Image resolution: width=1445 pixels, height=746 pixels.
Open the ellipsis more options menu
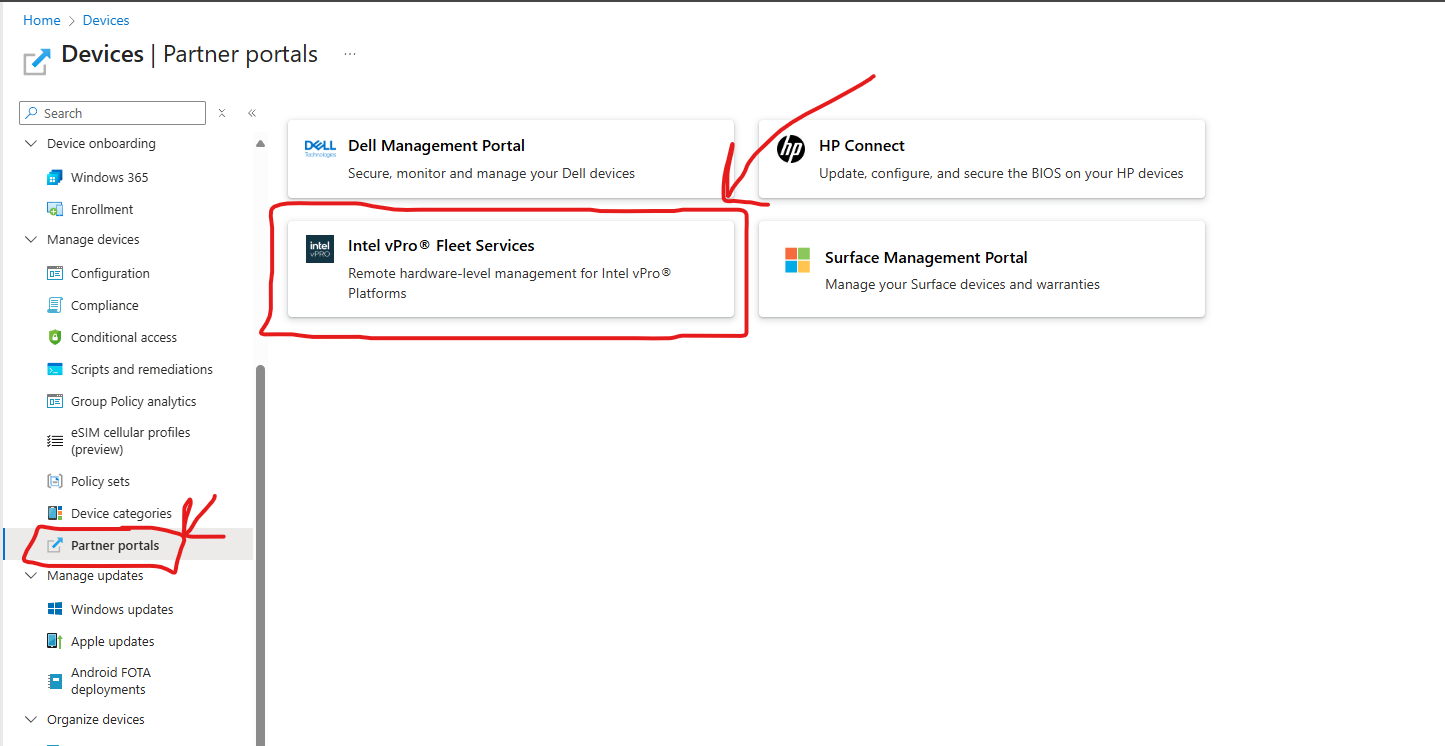[x=350, y=54]
